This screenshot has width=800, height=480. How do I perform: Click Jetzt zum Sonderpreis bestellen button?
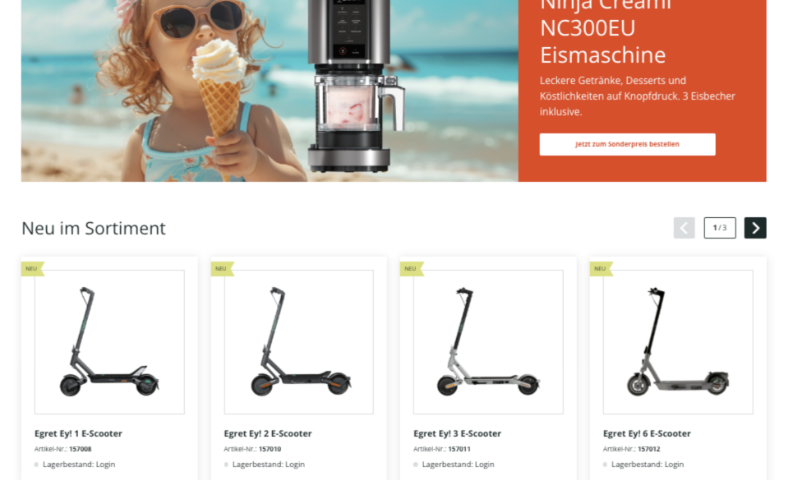628,144
